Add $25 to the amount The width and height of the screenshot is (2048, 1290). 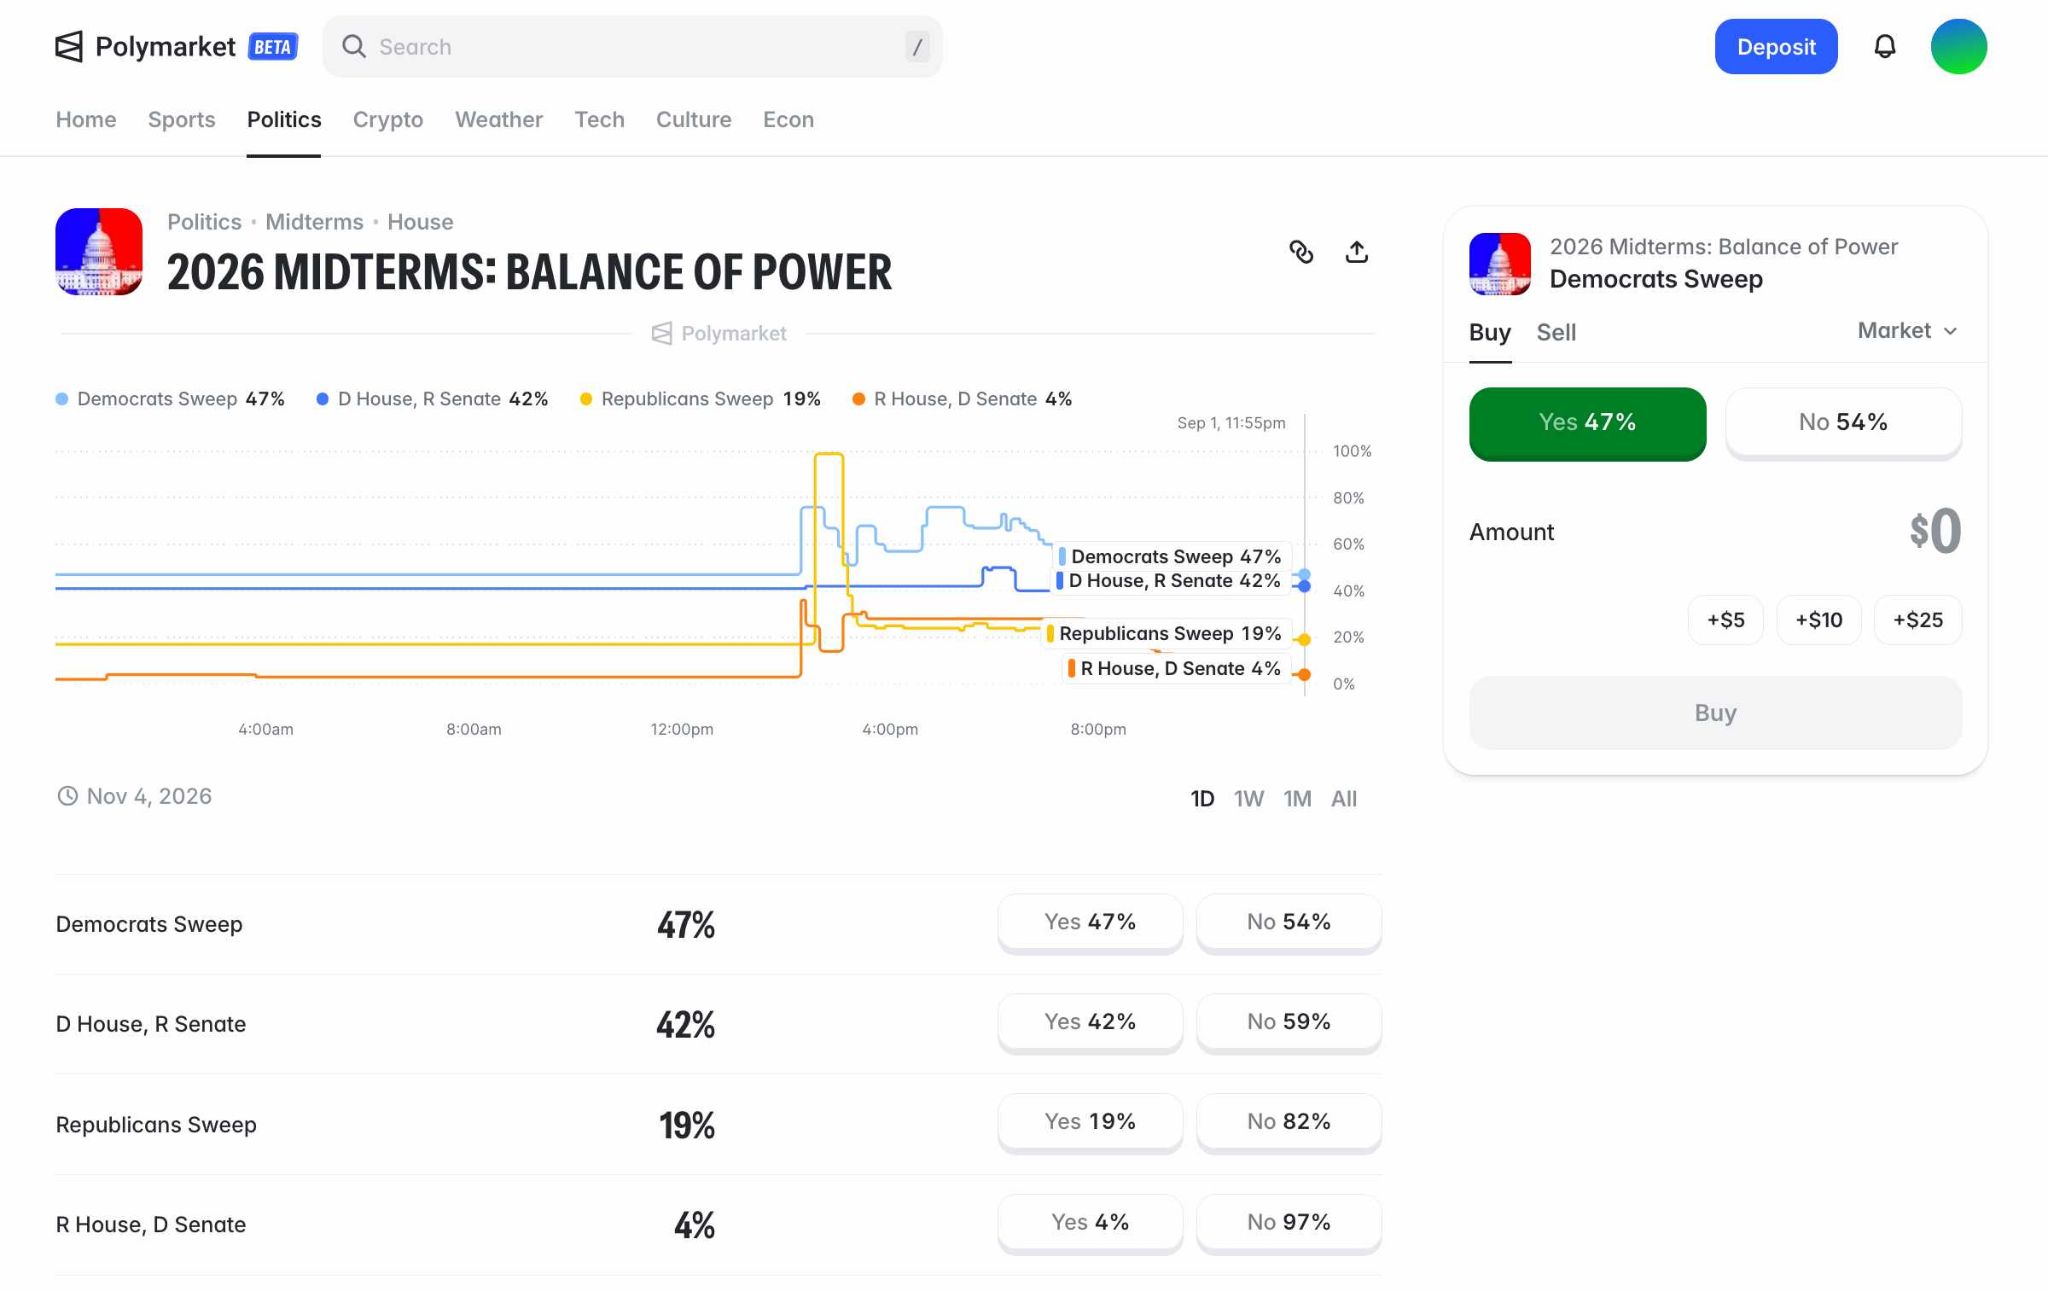click(x=1918, y=620)
